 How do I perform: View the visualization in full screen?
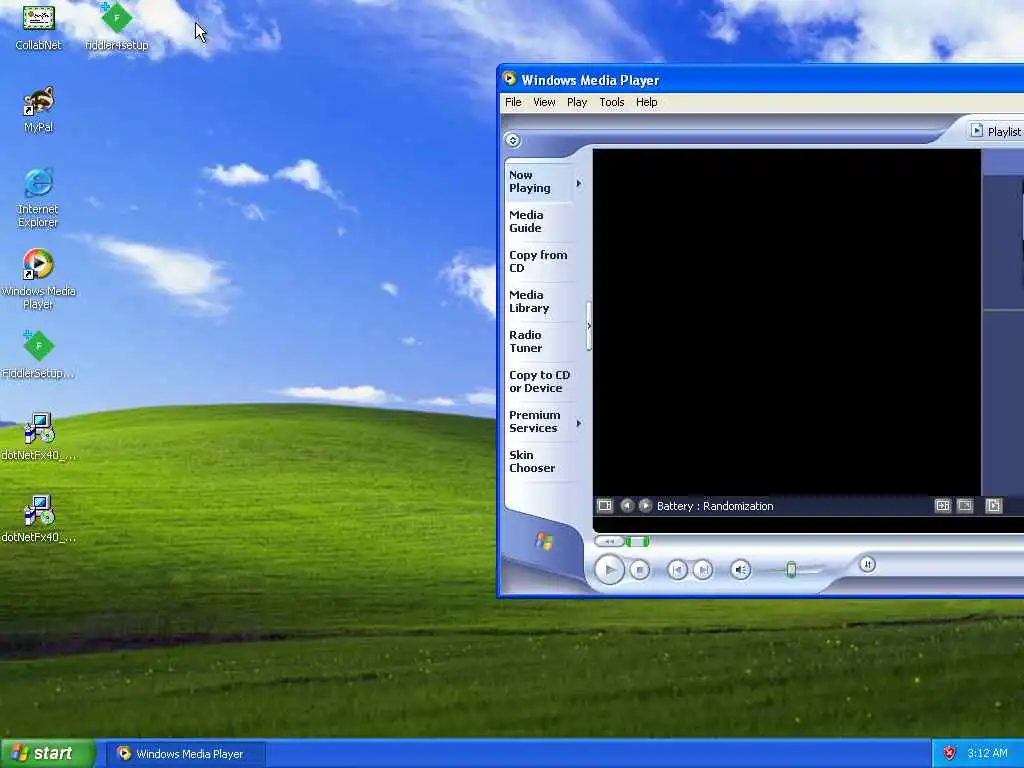coord(965,505)
